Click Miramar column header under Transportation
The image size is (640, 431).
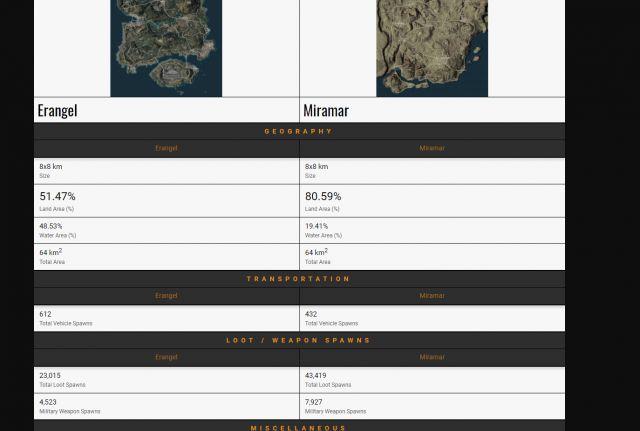(x=432, y=295)
